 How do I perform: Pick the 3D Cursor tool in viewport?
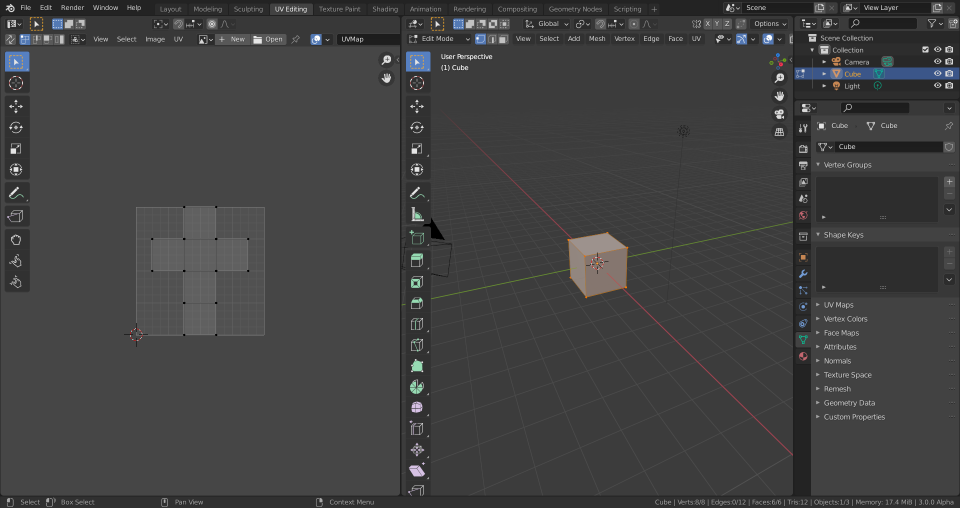tap(417, 83)
